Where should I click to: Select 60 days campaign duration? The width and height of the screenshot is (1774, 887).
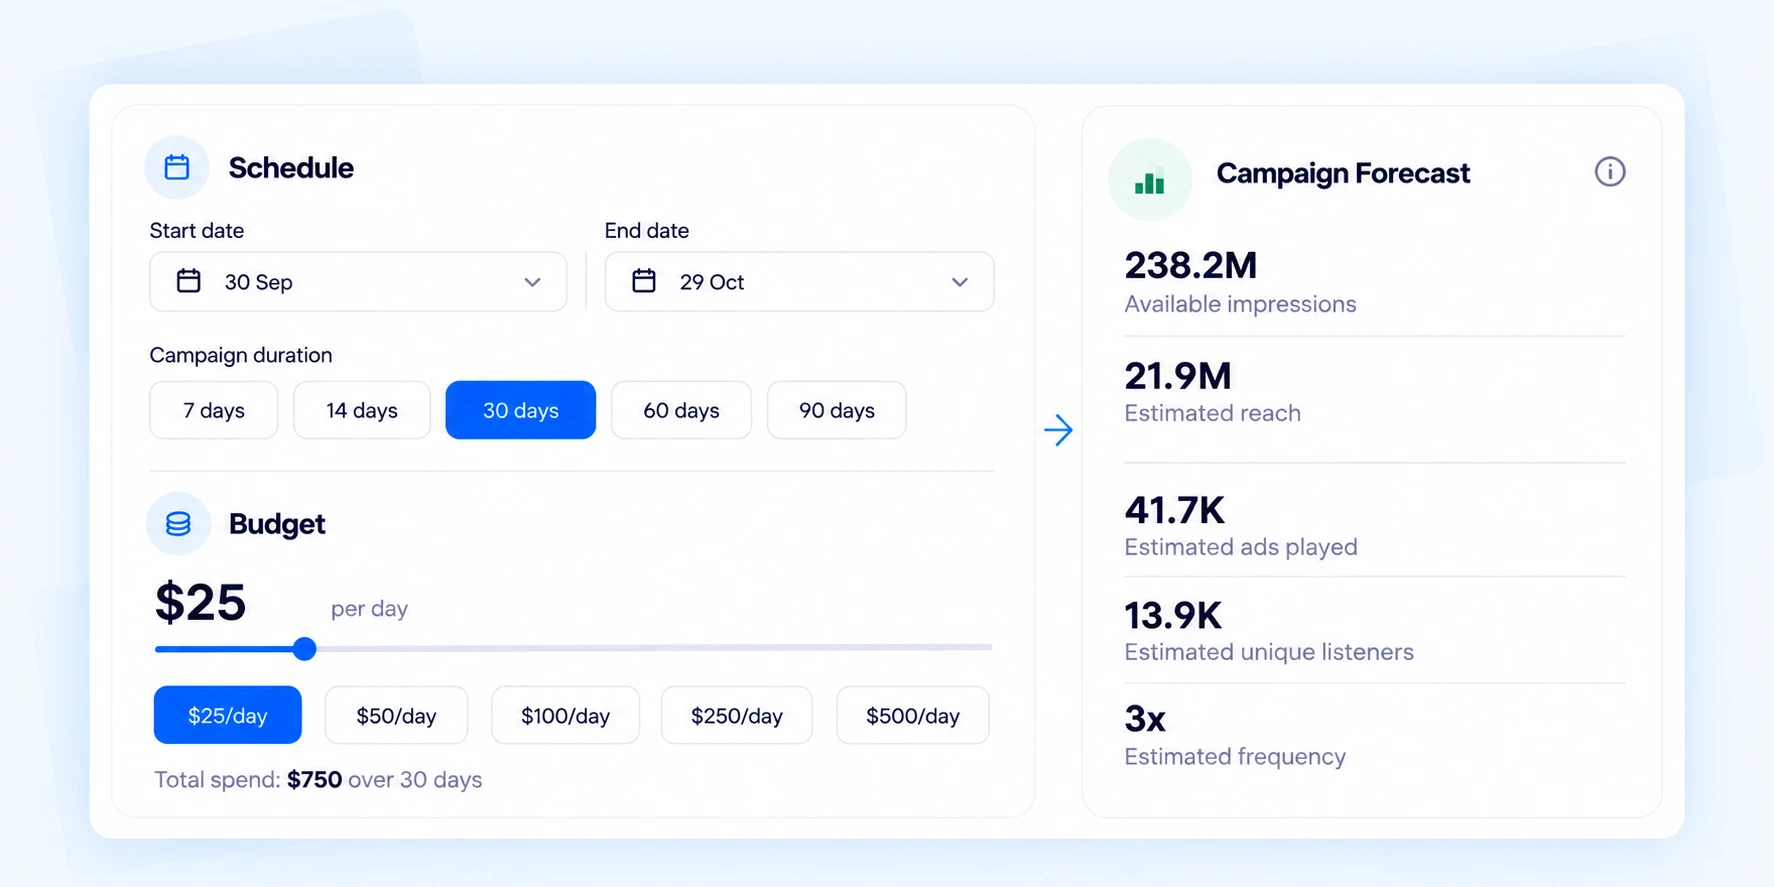[x=681, y=410]
